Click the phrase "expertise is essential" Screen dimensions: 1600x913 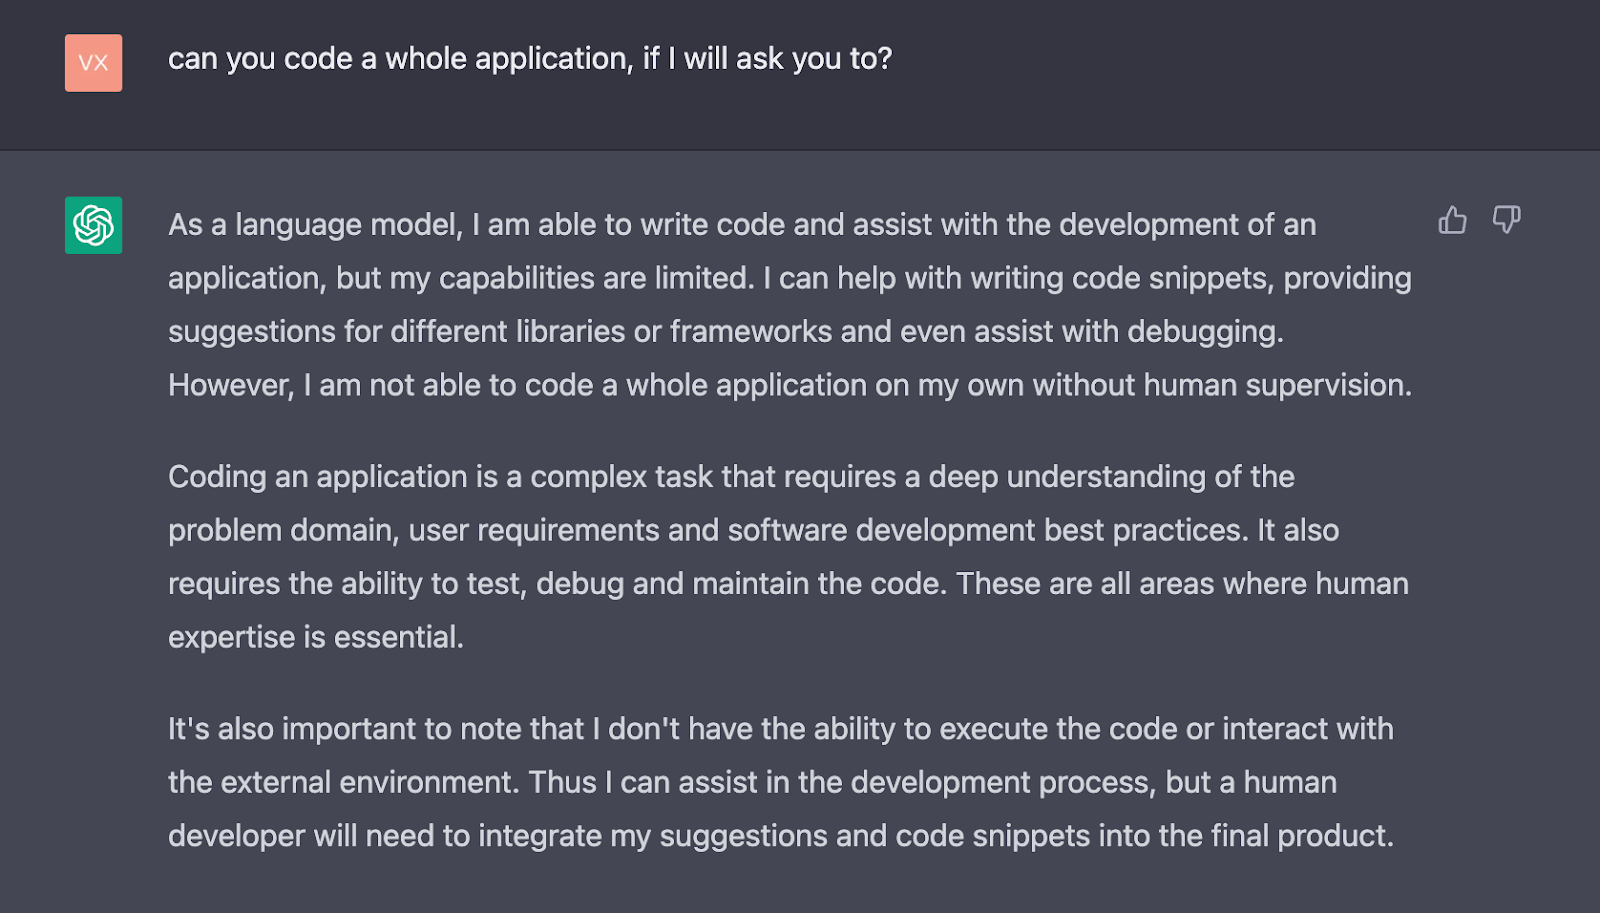coord(314,637)
